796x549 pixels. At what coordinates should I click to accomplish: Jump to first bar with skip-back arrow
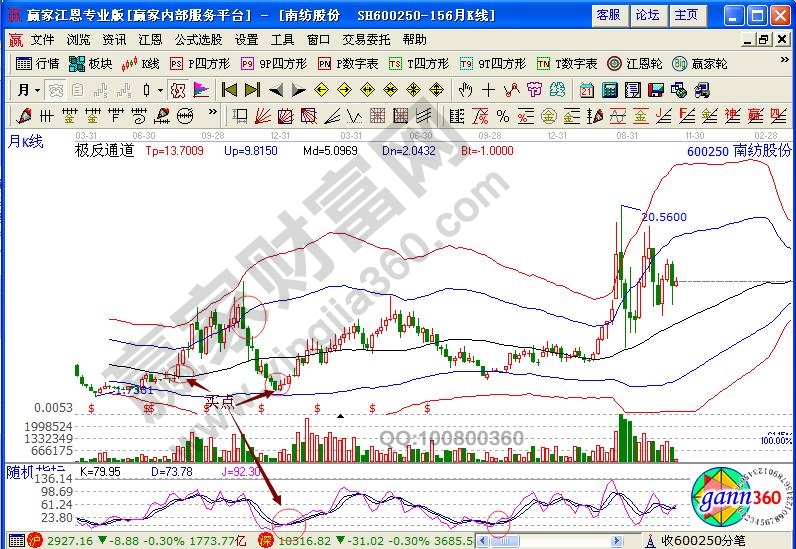click(229, 89)
